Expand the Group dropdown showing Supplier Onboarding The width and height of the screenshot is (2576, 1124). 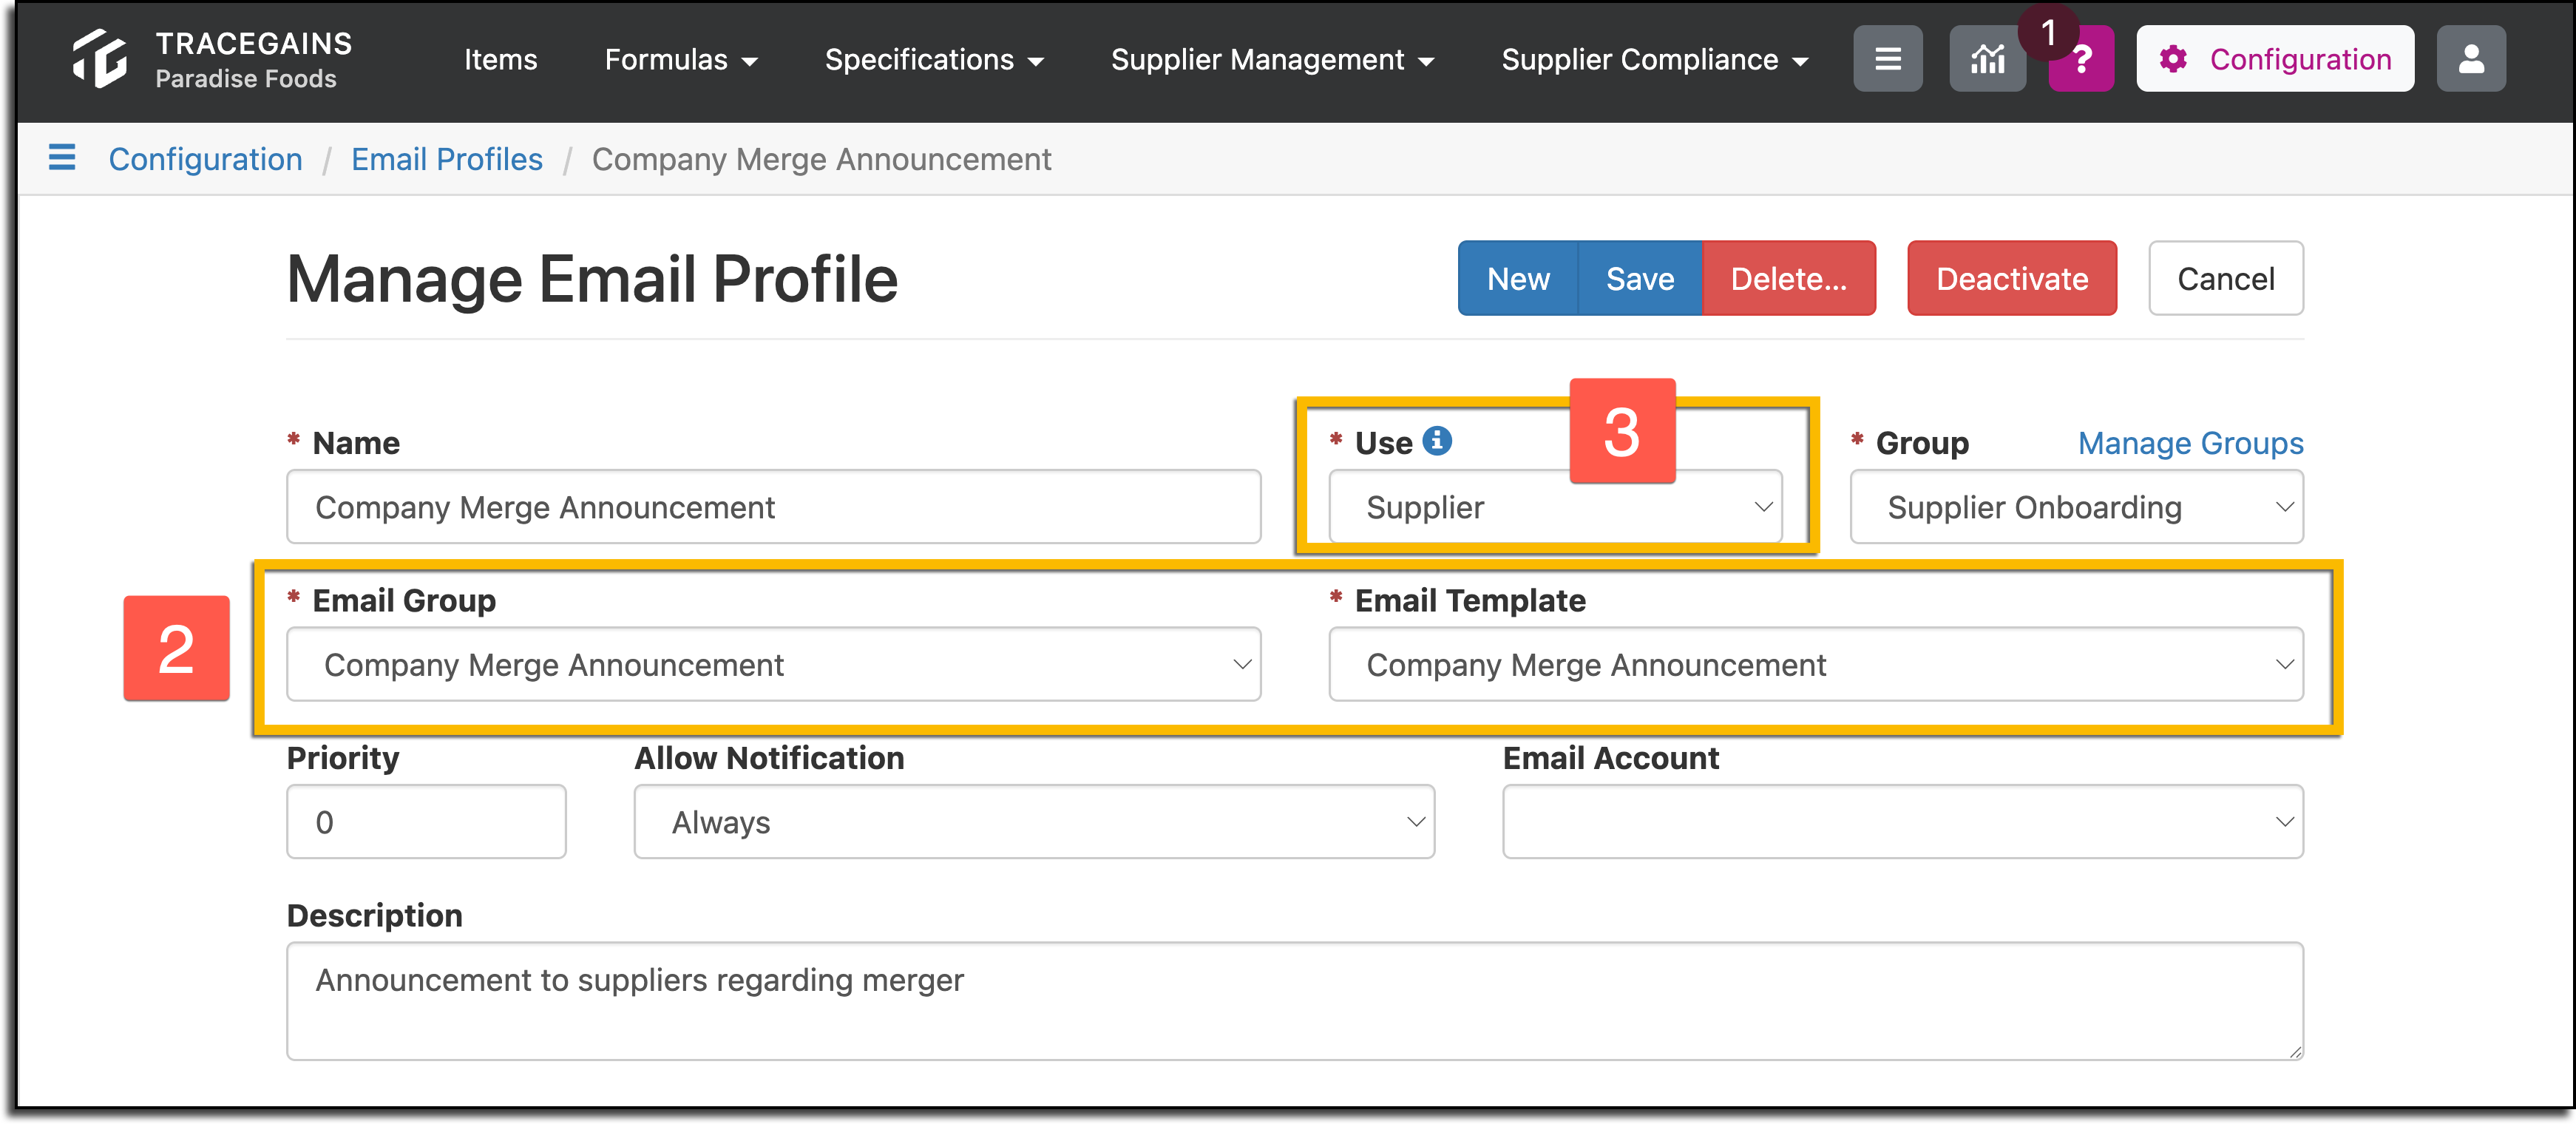click(2077, 507)
